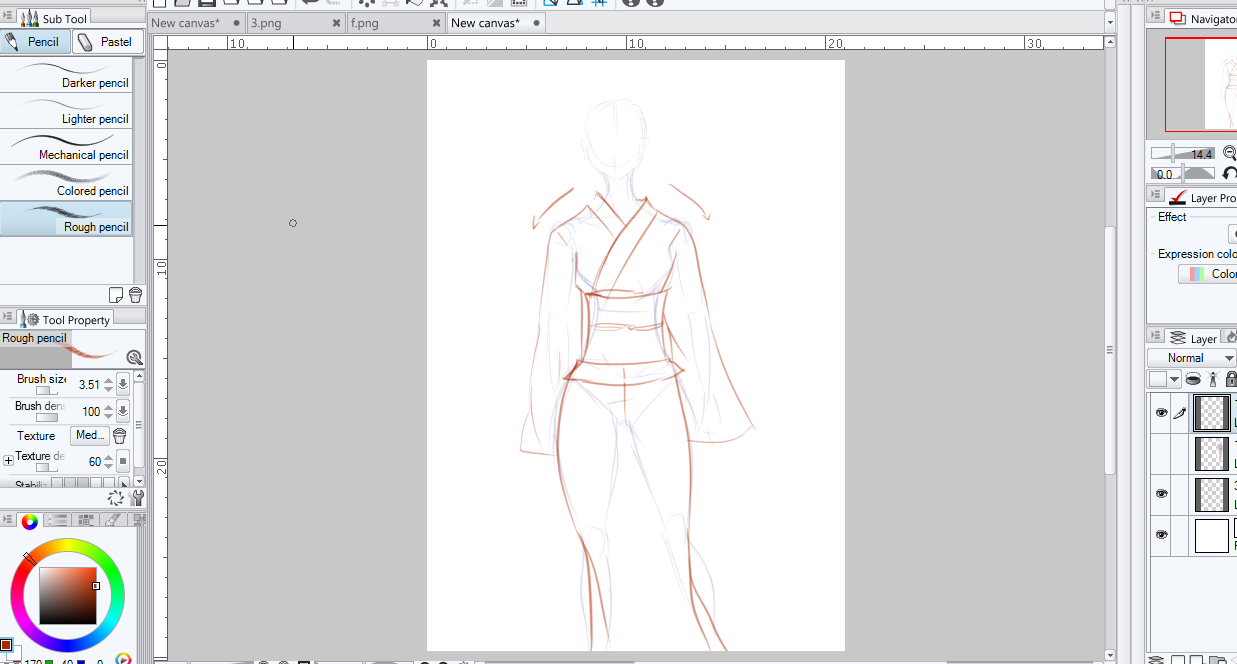
Task: Hide the white paper layer eye
Action: pos(1160,535)
